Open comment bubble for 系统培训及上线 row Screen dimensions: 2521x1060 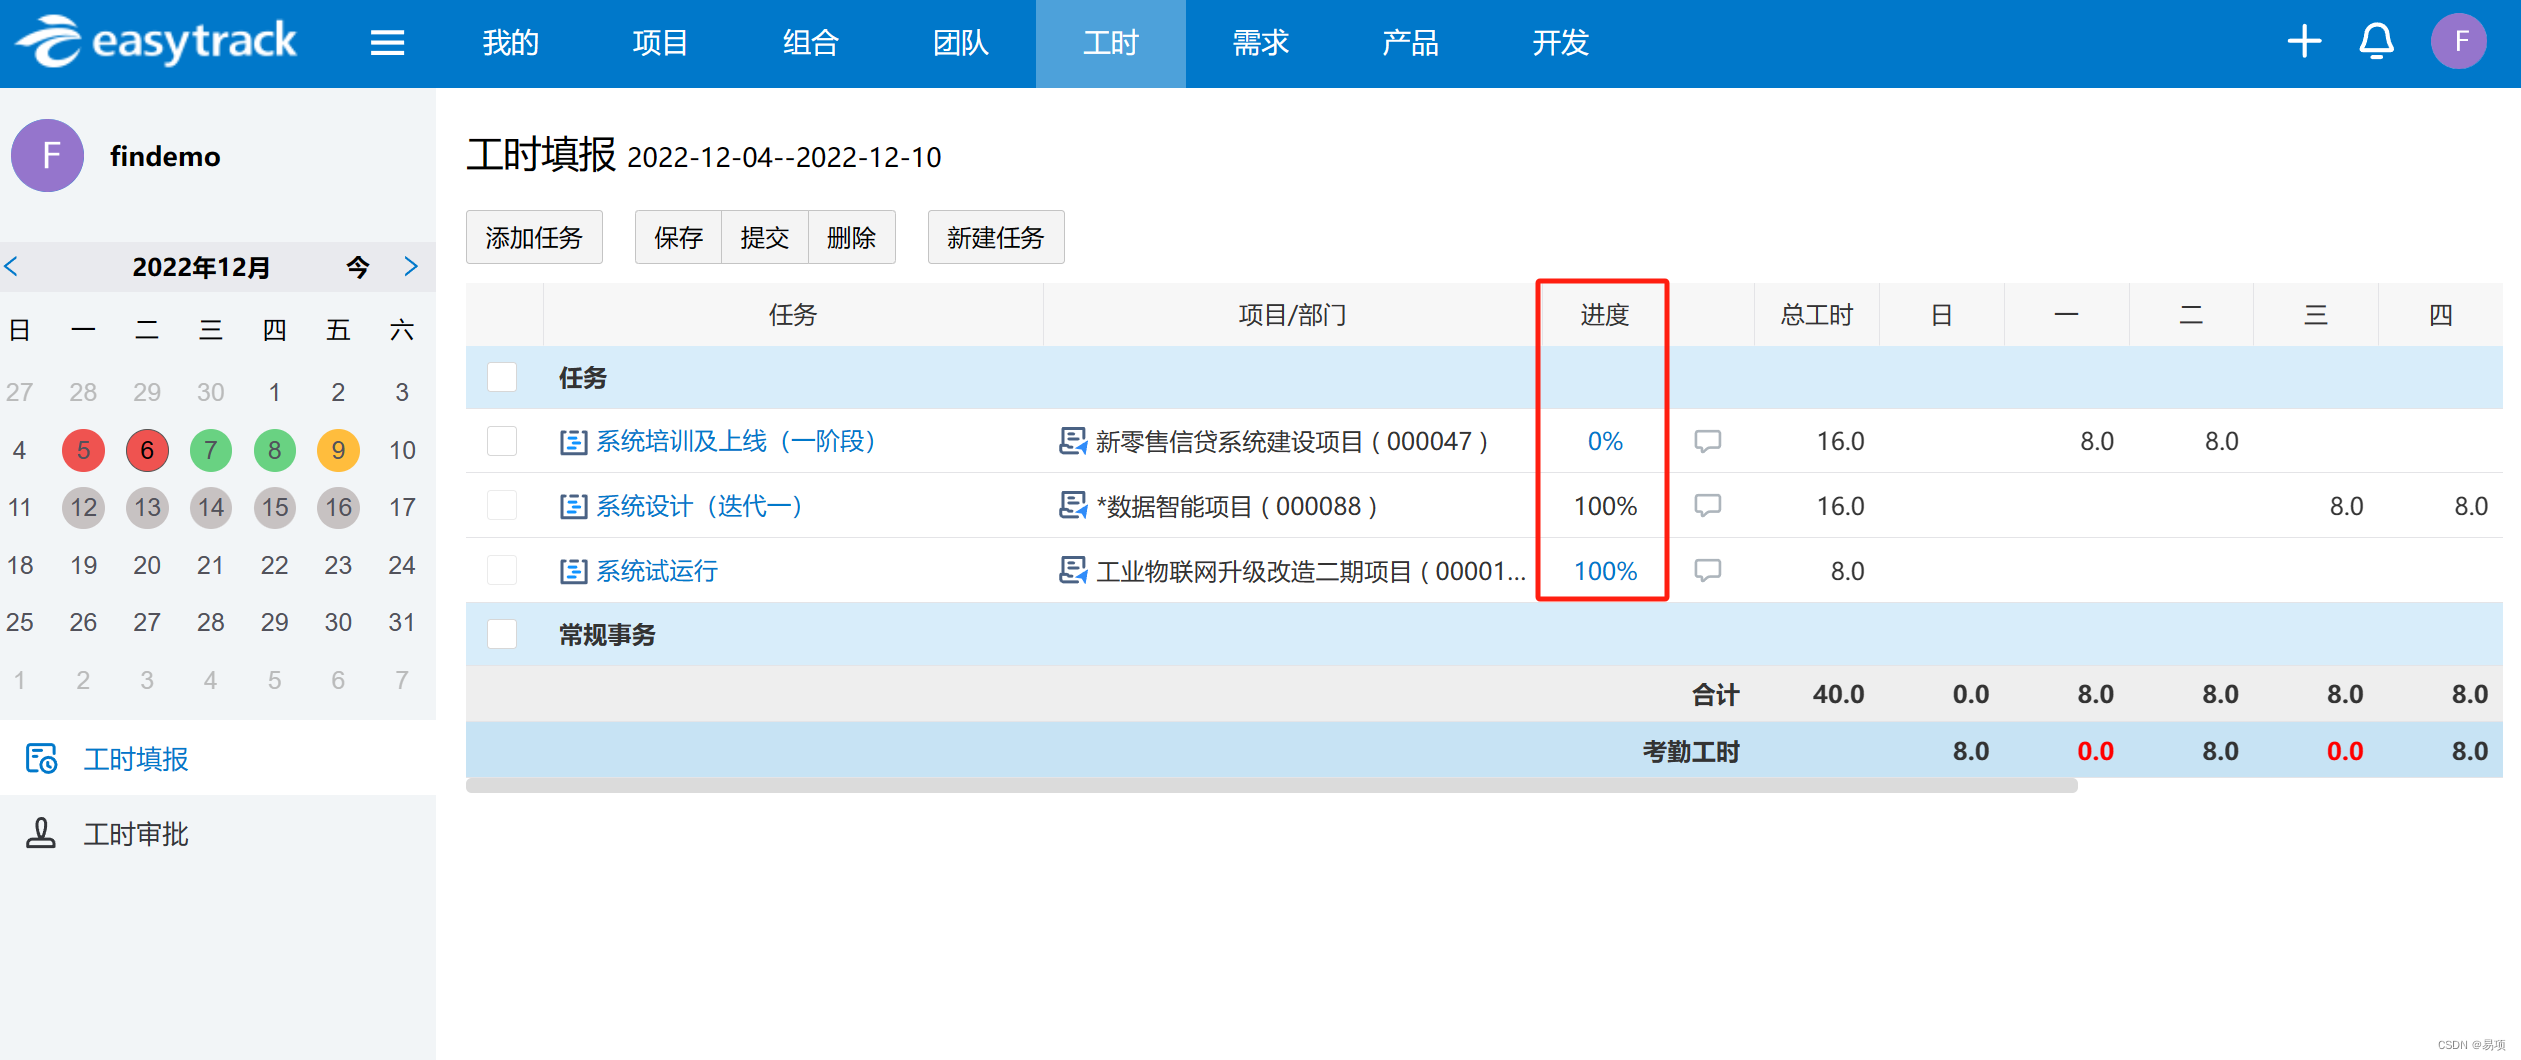[1707, 441]
